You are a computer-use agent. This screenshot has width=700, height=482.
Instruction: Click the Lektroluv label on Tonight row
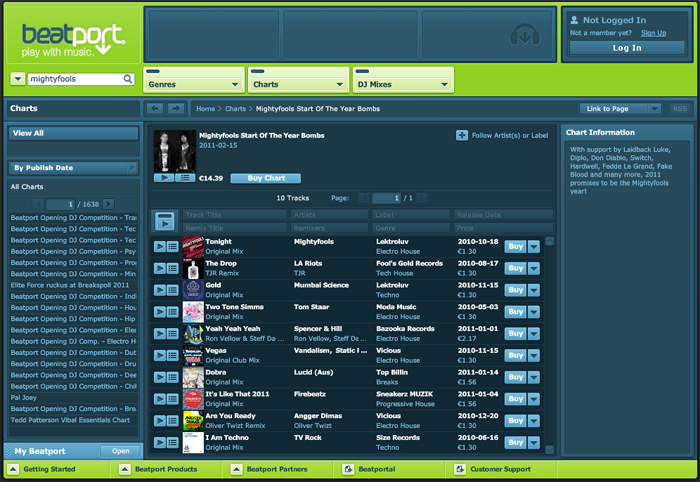tap(392, 241)
